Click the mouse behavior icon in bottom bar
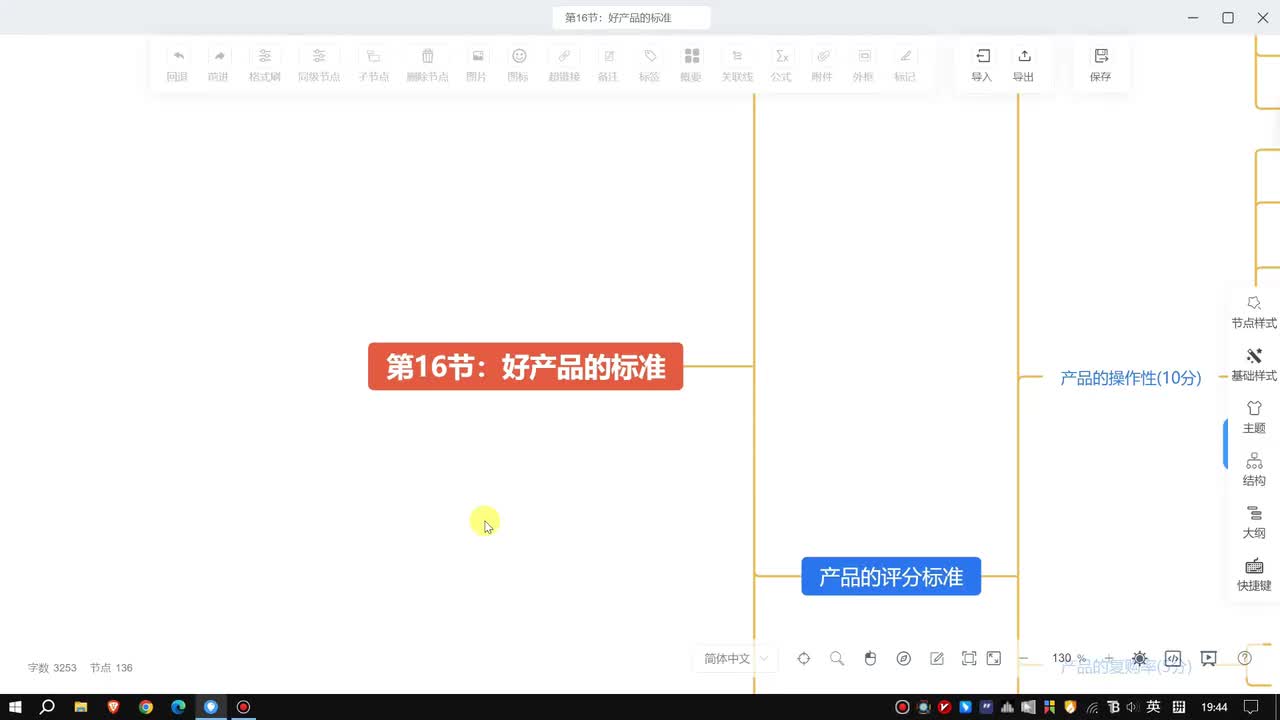The image size is (1280, 720). tap(870, 658)
